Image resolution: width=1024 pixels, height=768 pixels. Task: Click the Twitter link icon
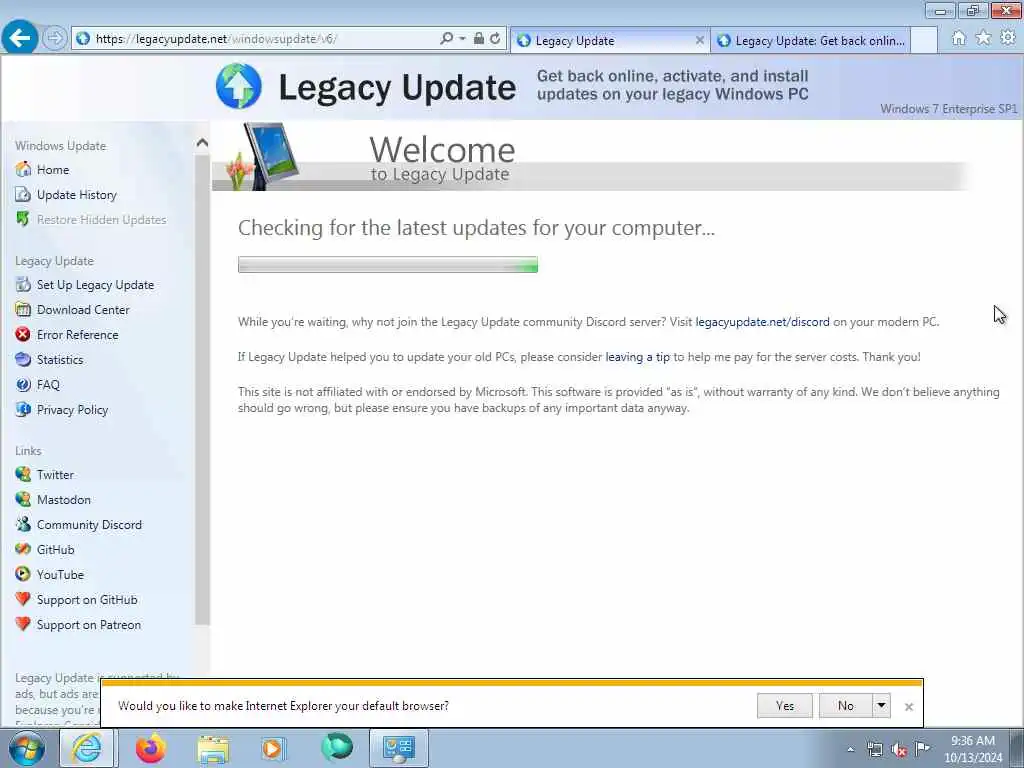click(23, 475)
